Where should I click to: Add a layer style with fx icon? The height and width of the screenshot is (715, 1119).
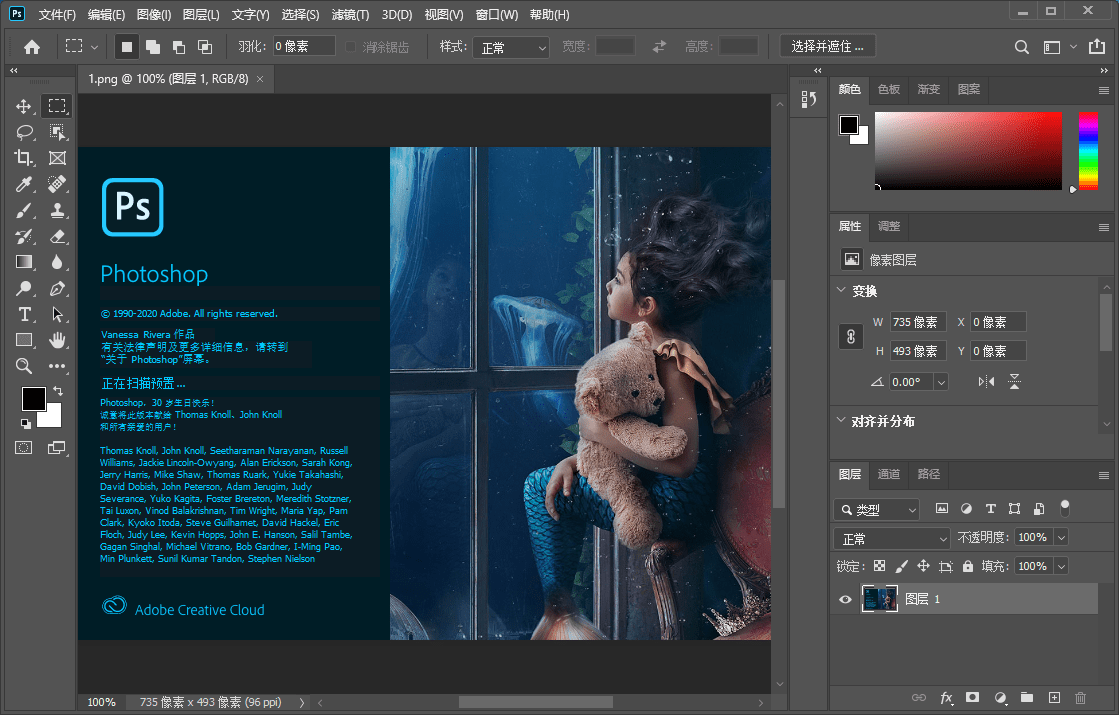pyautogui.click(x=946, y=698)
